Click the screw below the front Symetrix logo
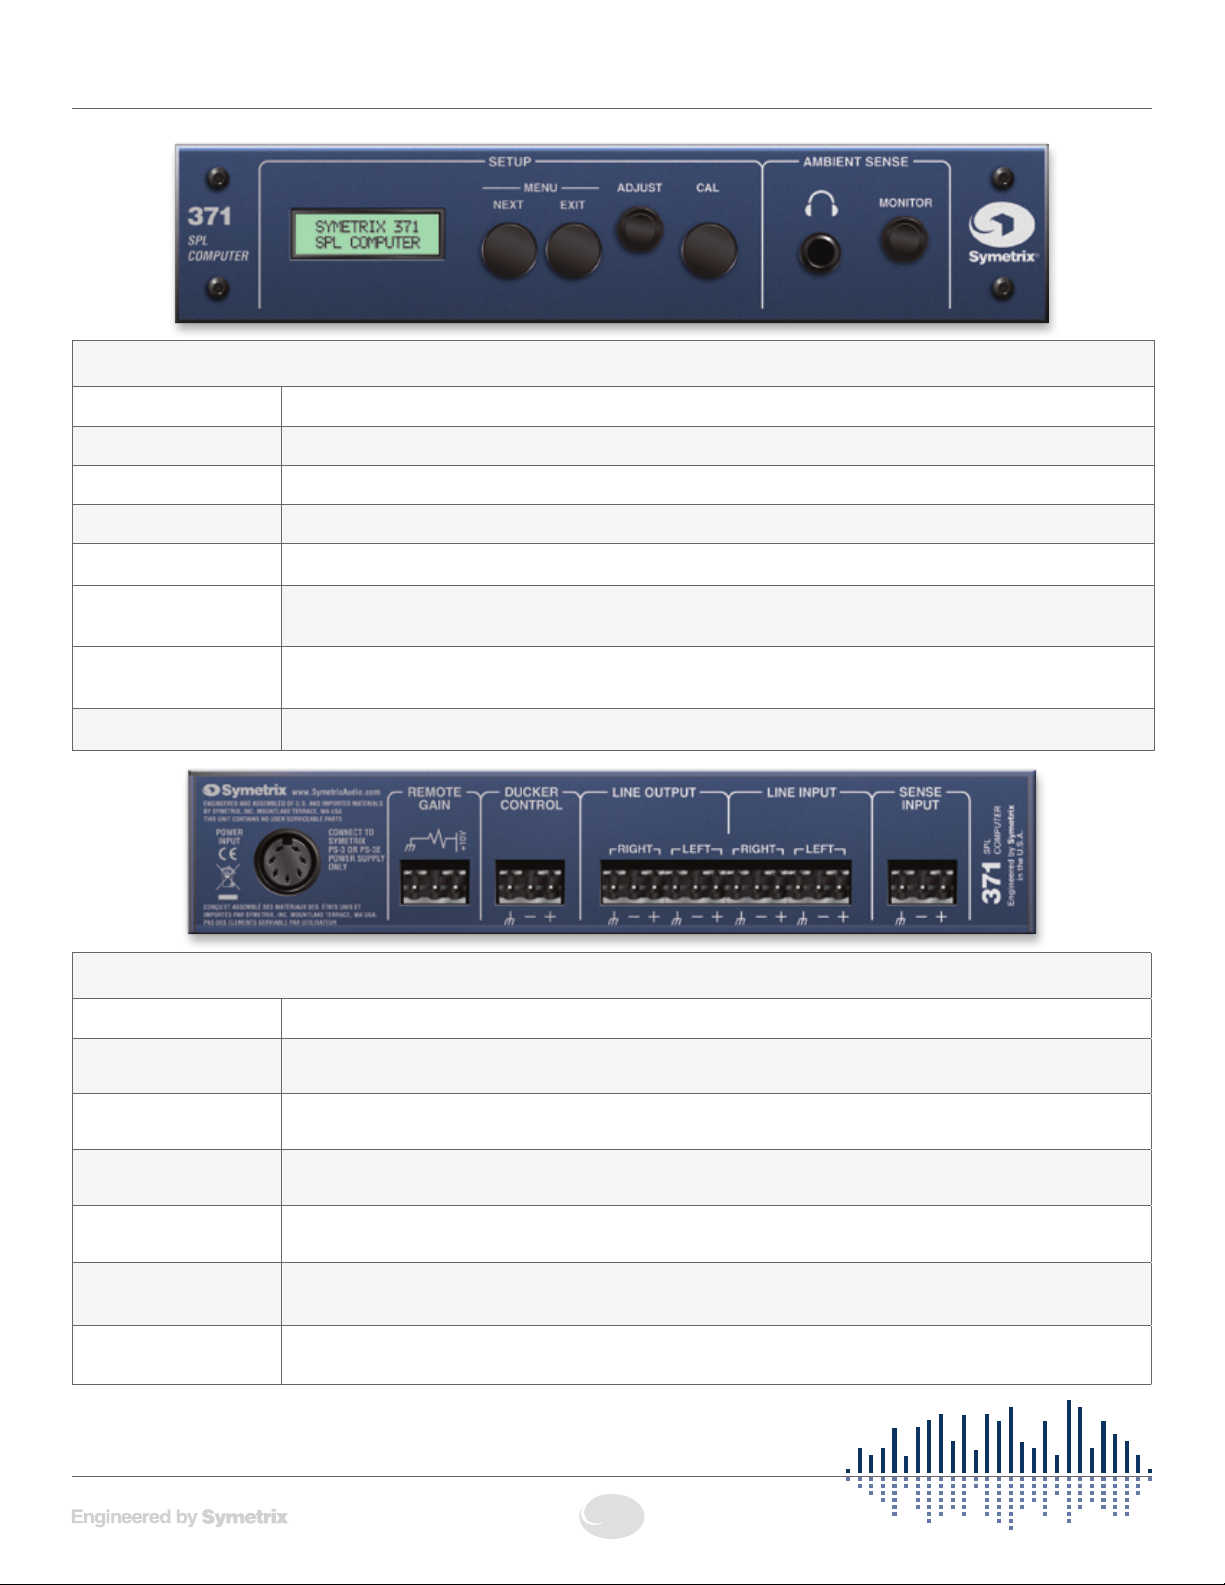 pyautogui.click(x=1003, y=289)
